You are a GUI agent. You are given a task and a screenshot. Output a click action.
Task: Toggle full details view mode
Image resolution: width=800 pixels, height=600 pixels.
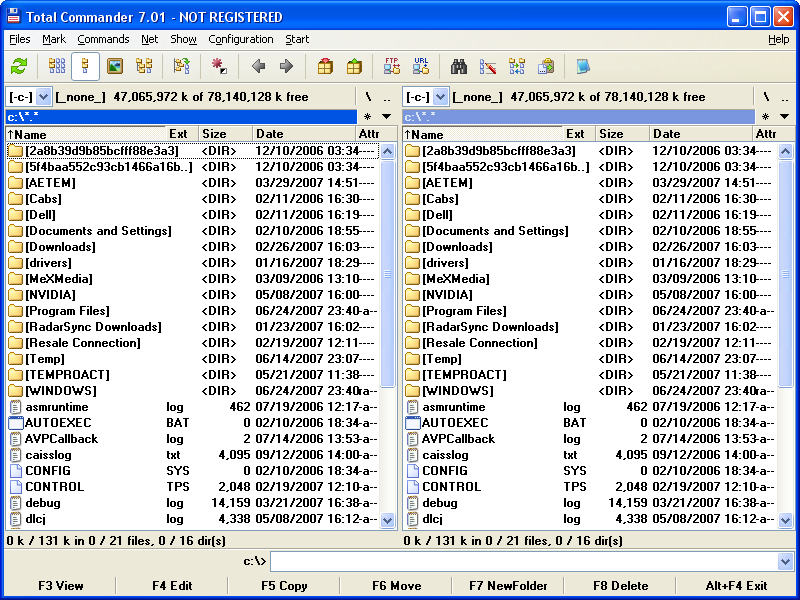click(84, 66)
